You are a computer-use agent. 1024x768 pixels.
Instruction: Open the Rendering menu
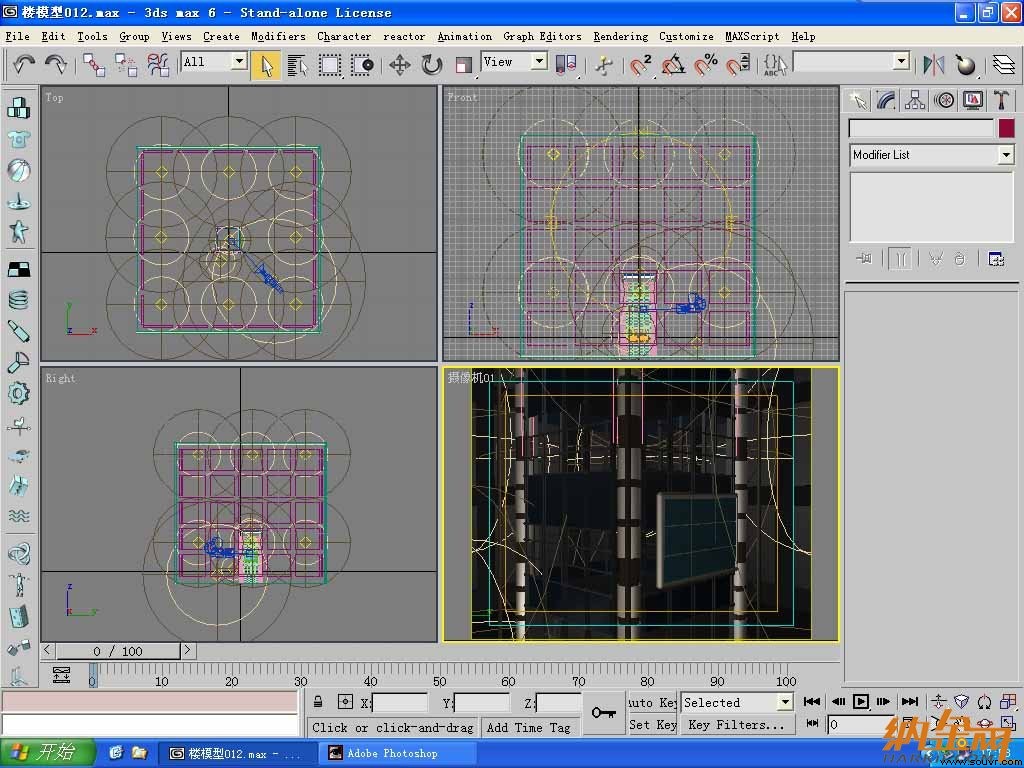pyautogui.click(x=620, y=37)
